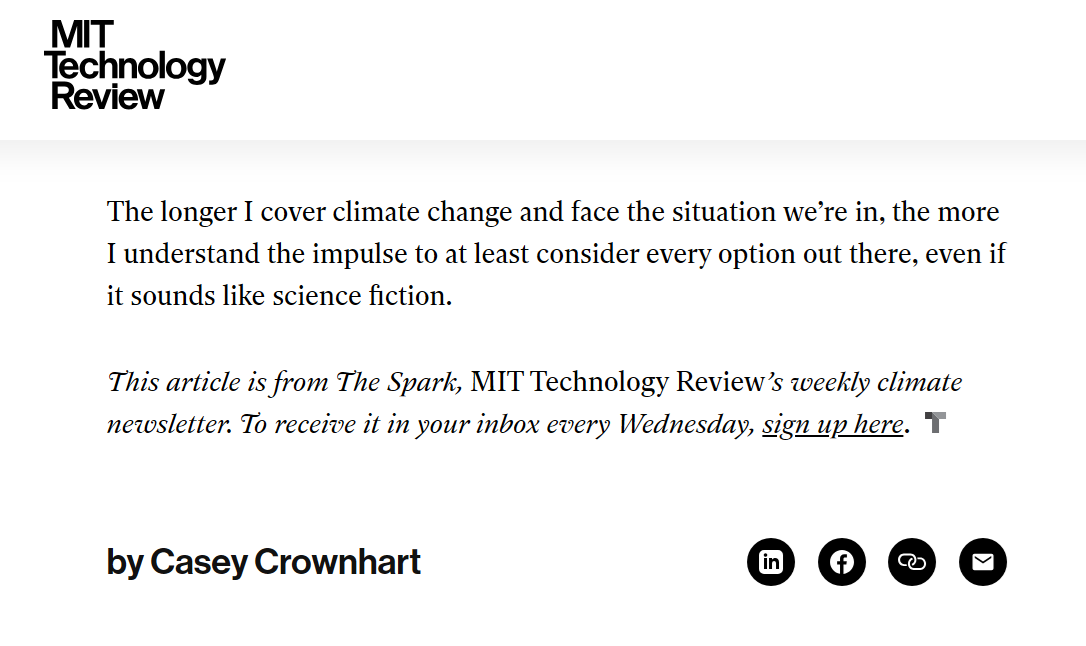Click 'The Spark' newsletter name

coord(398,382)
